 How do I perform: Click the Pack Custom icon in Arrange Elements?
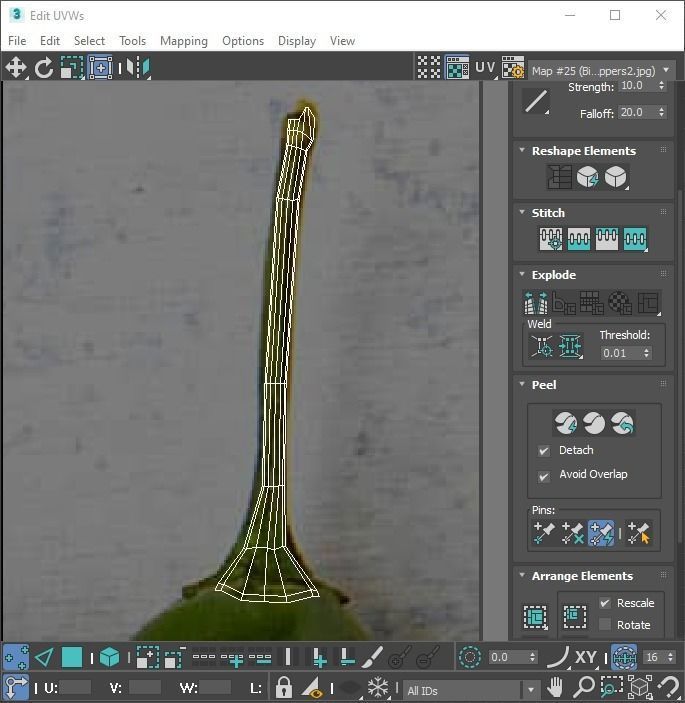[535, 617]
